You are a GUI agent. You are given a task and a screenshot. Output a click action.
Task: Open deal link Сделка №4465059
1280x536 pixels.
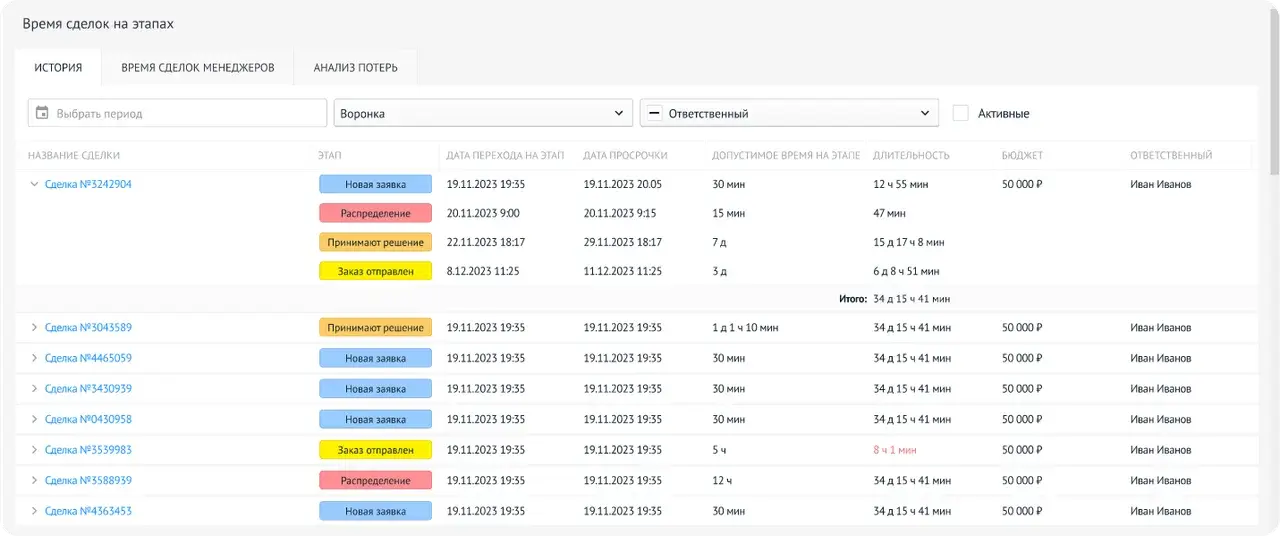pyautogui.click(x=88, y=358)
